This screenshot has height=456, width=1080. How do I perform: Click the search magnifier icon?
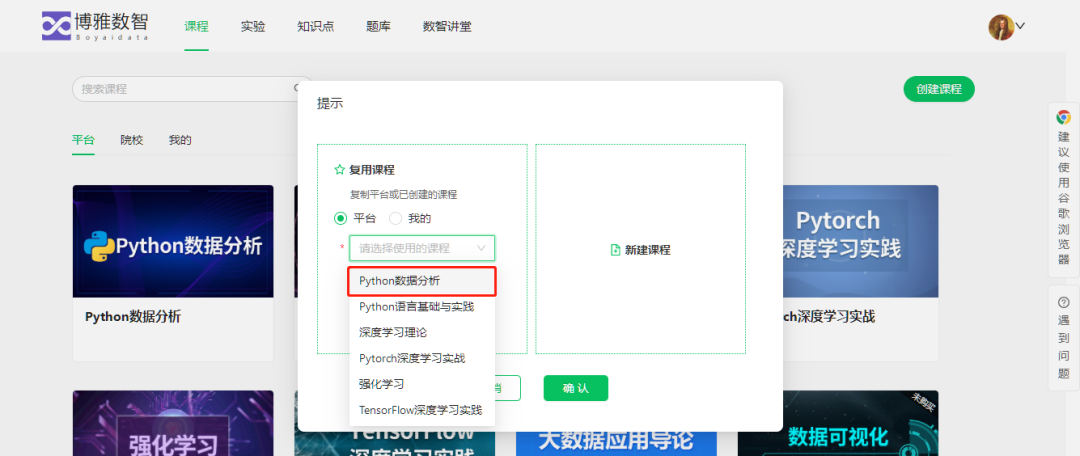click(x=298, y=89)
